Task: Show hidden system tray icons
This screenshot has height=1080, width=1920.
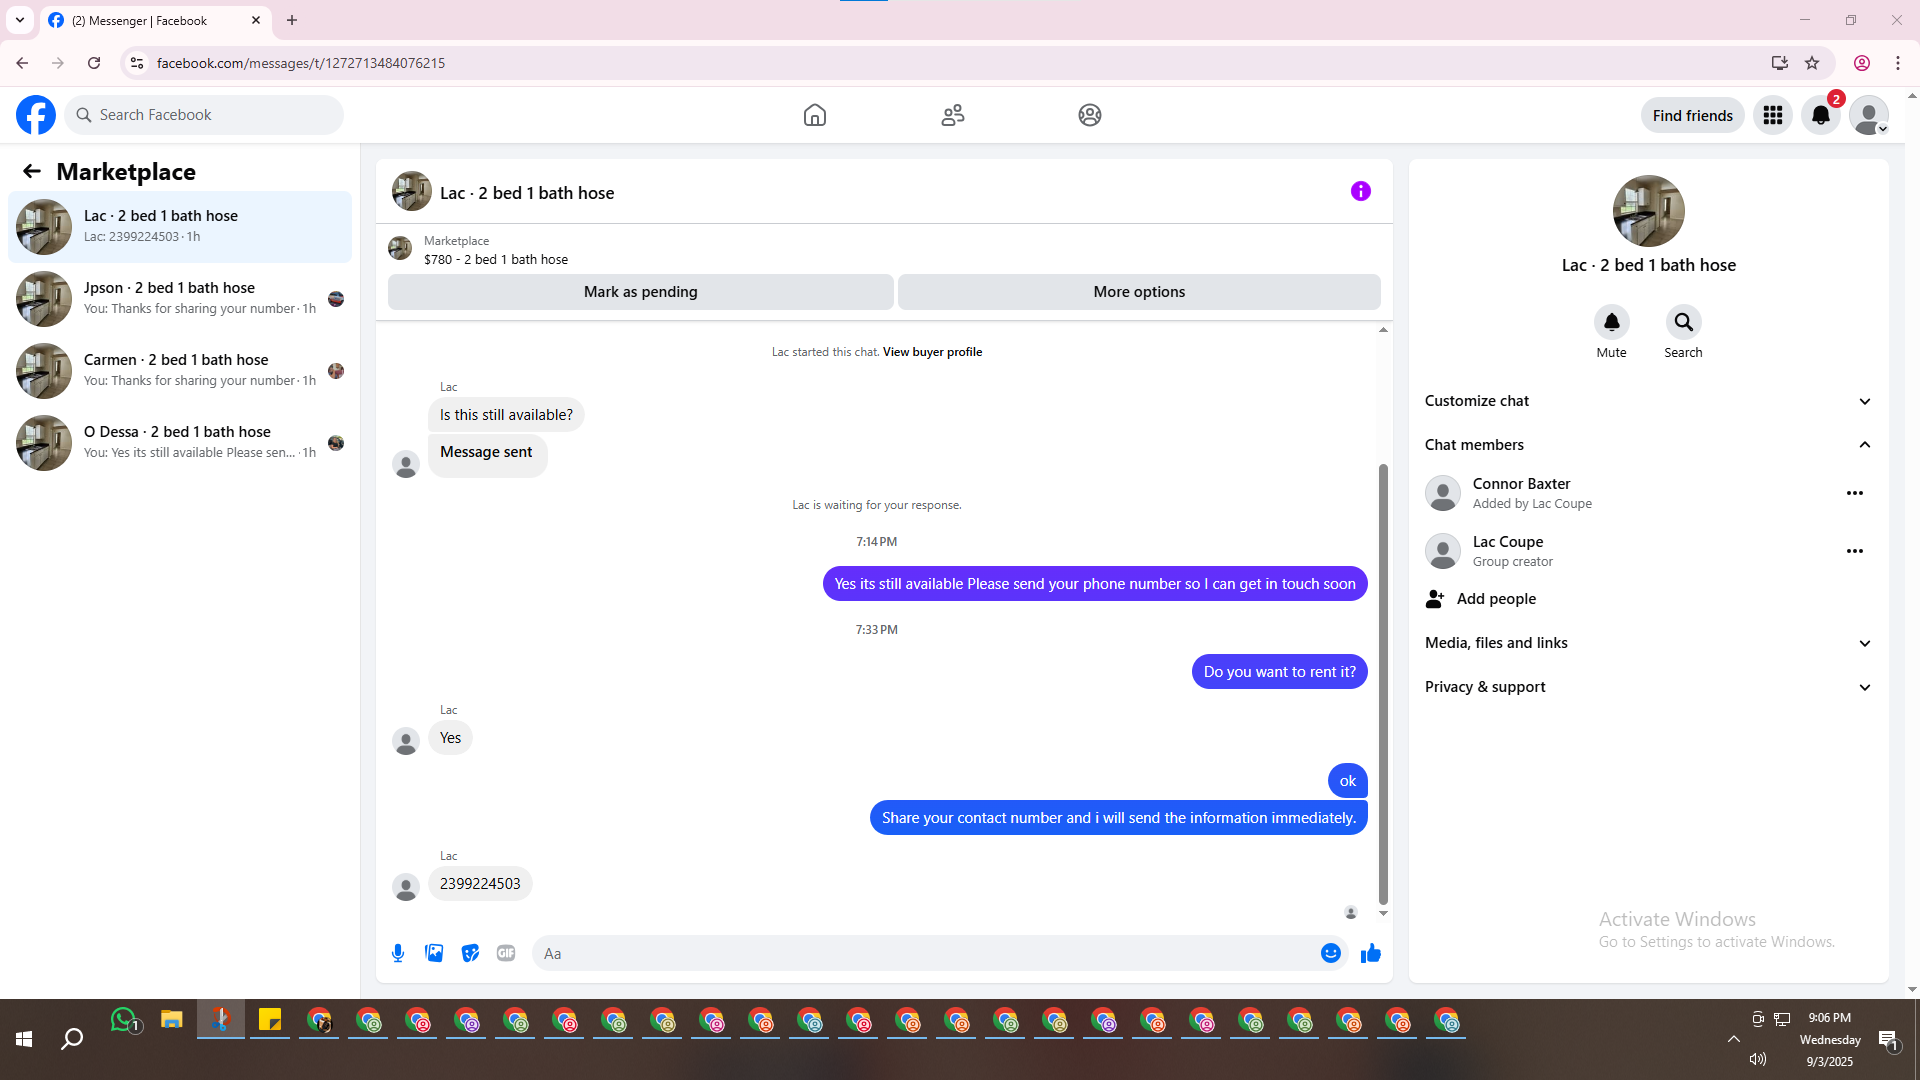Action: pos(1734,1040)
